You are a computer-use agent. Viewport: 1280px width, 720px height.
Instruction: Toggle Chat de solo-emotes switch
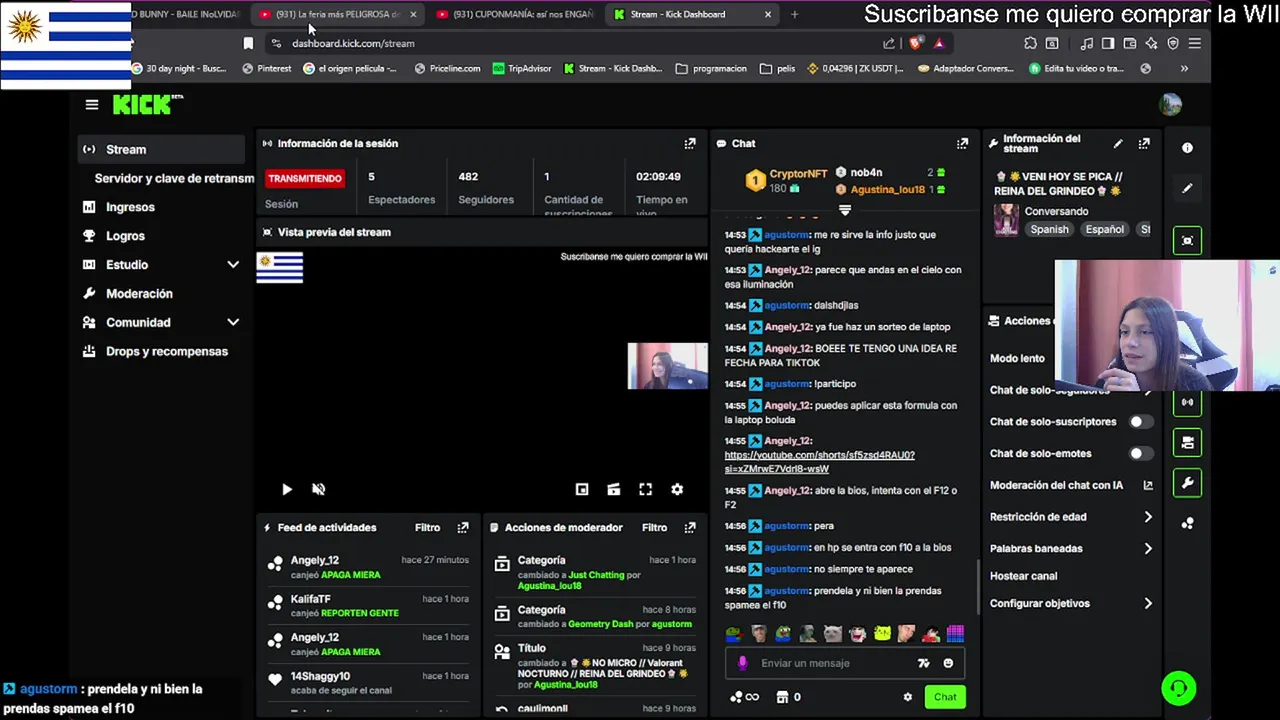(x=1140, y=453)
